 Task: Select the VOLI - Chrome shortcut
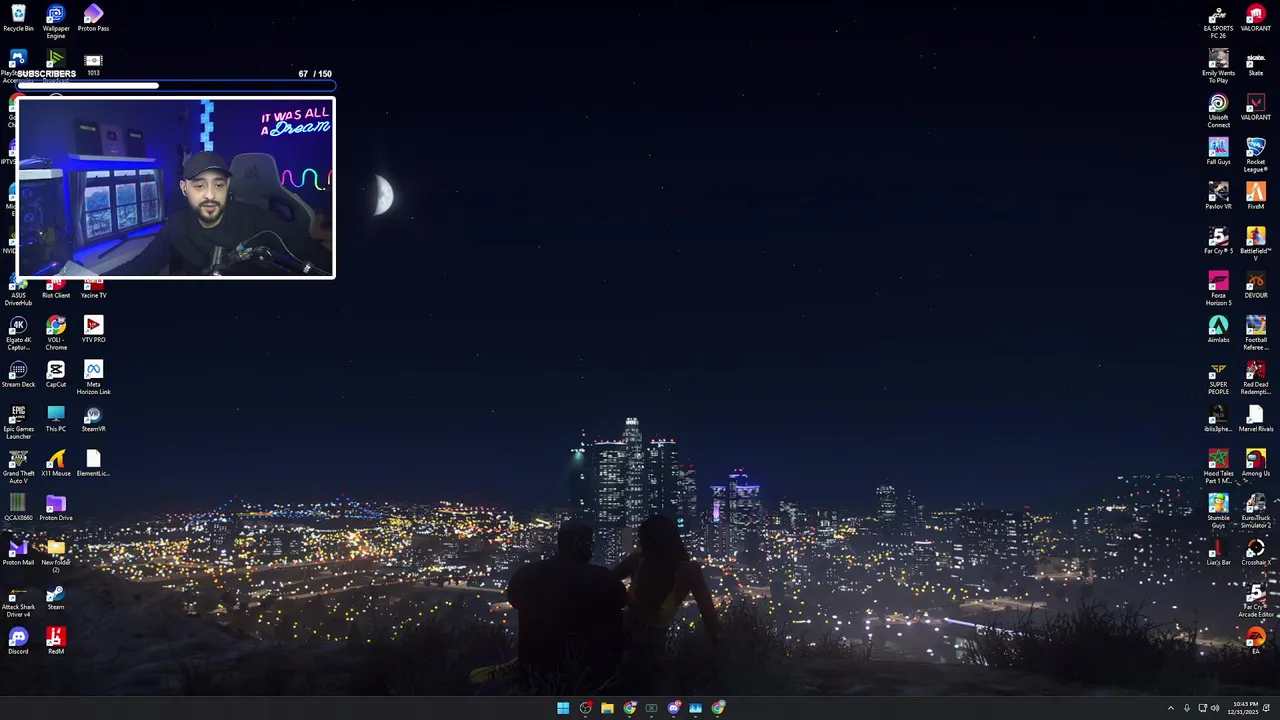56,333
